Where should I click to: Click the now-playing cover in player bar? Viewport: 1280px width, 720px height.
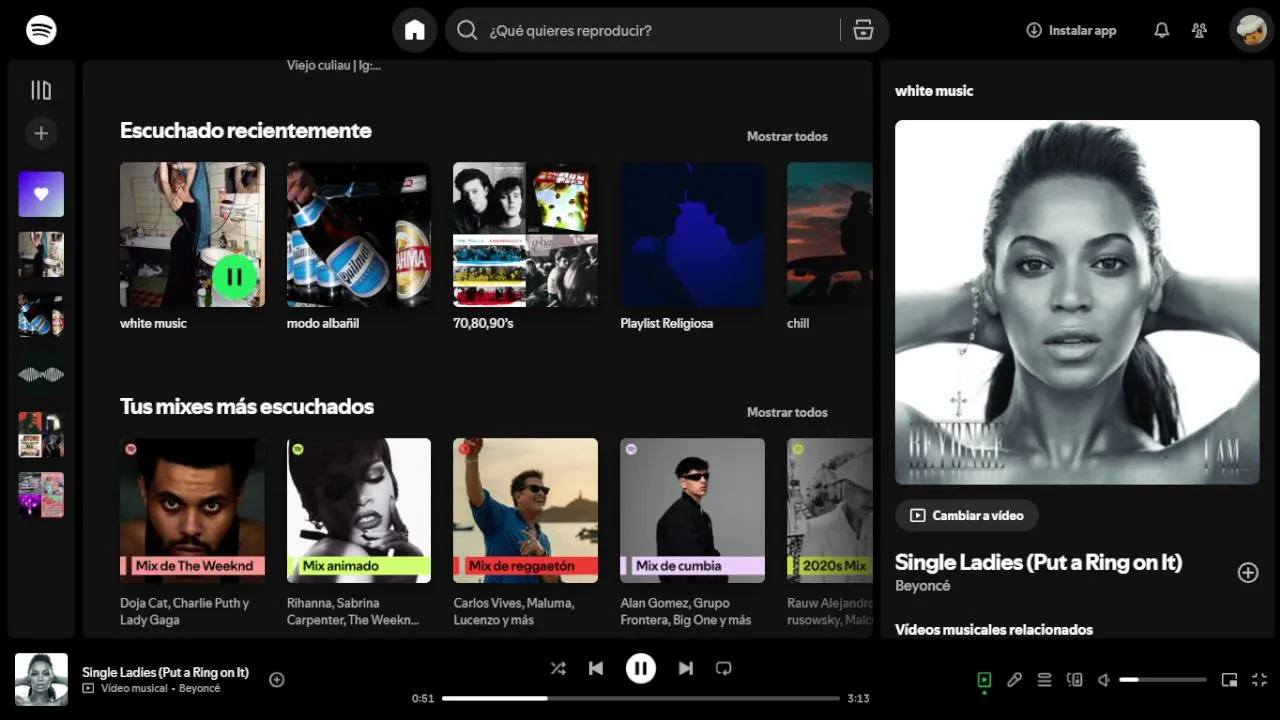point(41,680)
